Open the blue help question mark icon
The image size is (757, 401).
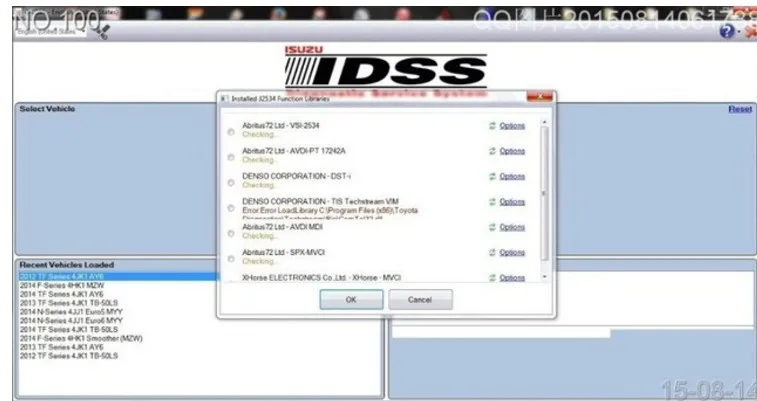tap(727, 31)
